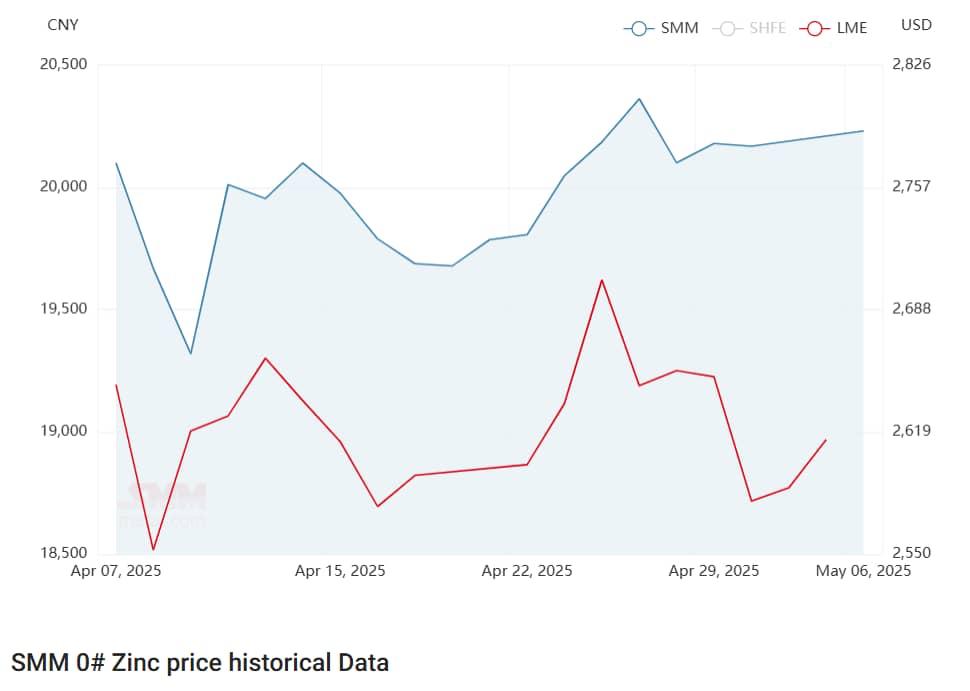Click the USD axis unit label
This screenshot has width=970, height=691.
point(916,25)
